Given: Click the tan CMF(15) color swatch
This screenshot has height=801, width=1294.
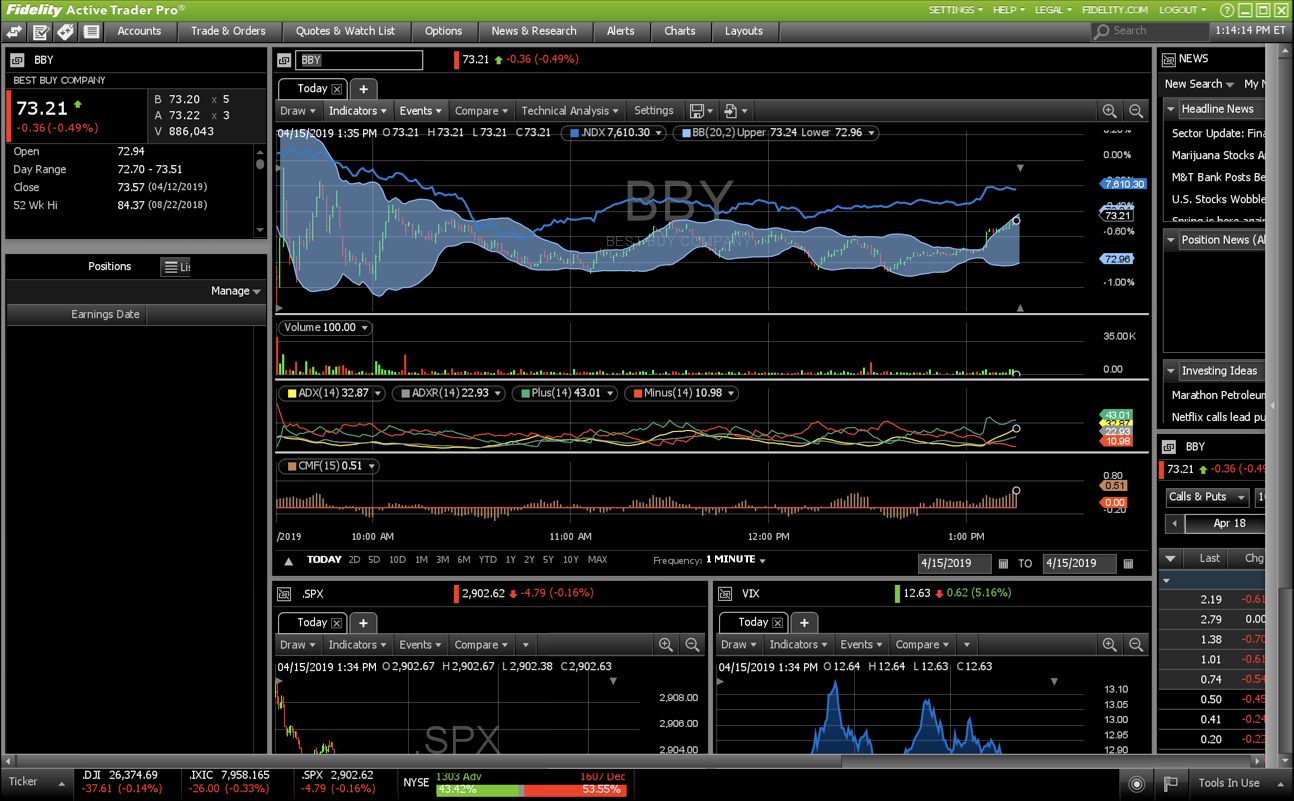Looking at the screenshot, I should [292, 467].
